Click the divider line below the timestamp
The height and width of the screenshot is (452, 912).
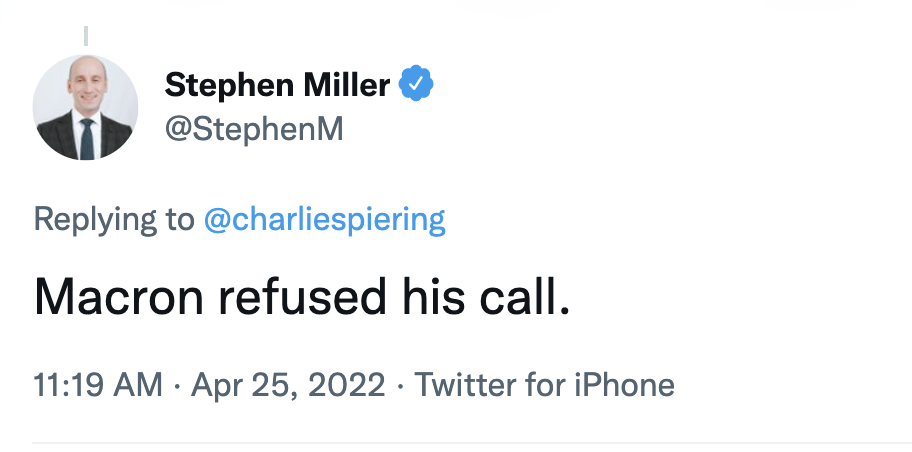click(472, 443)
